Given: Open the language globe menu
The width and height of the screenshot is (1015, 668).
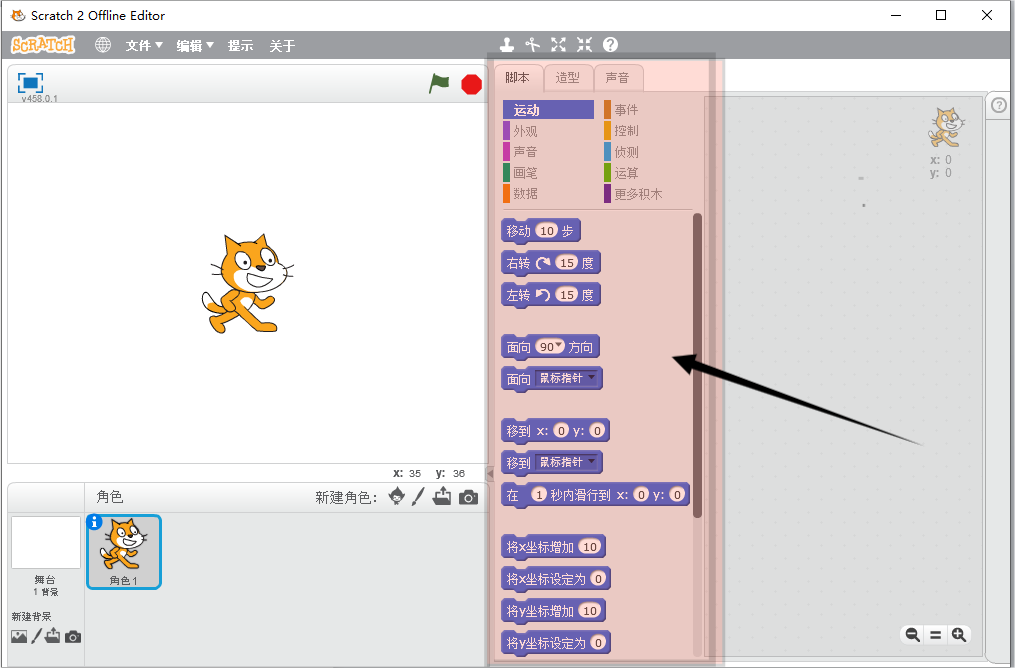Looking at the screenshot, I should [103, 45].
